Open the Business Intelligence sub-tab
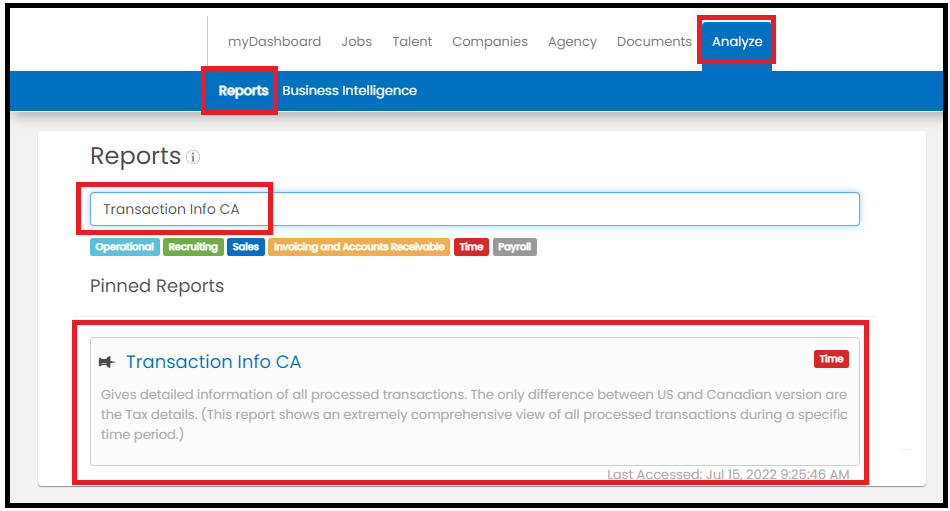The image size is (950, 511). (350, 91)
